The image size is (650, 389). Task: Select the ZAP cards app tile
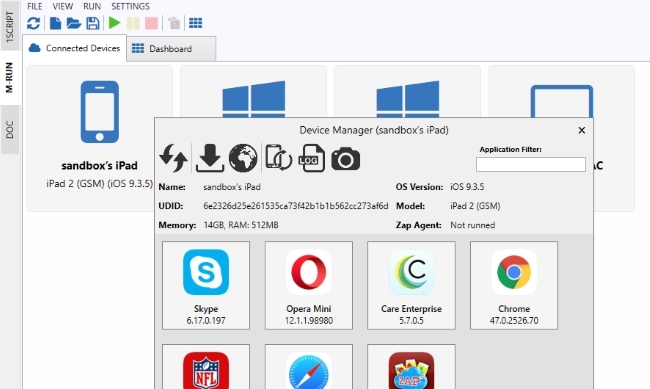point(411,367)
